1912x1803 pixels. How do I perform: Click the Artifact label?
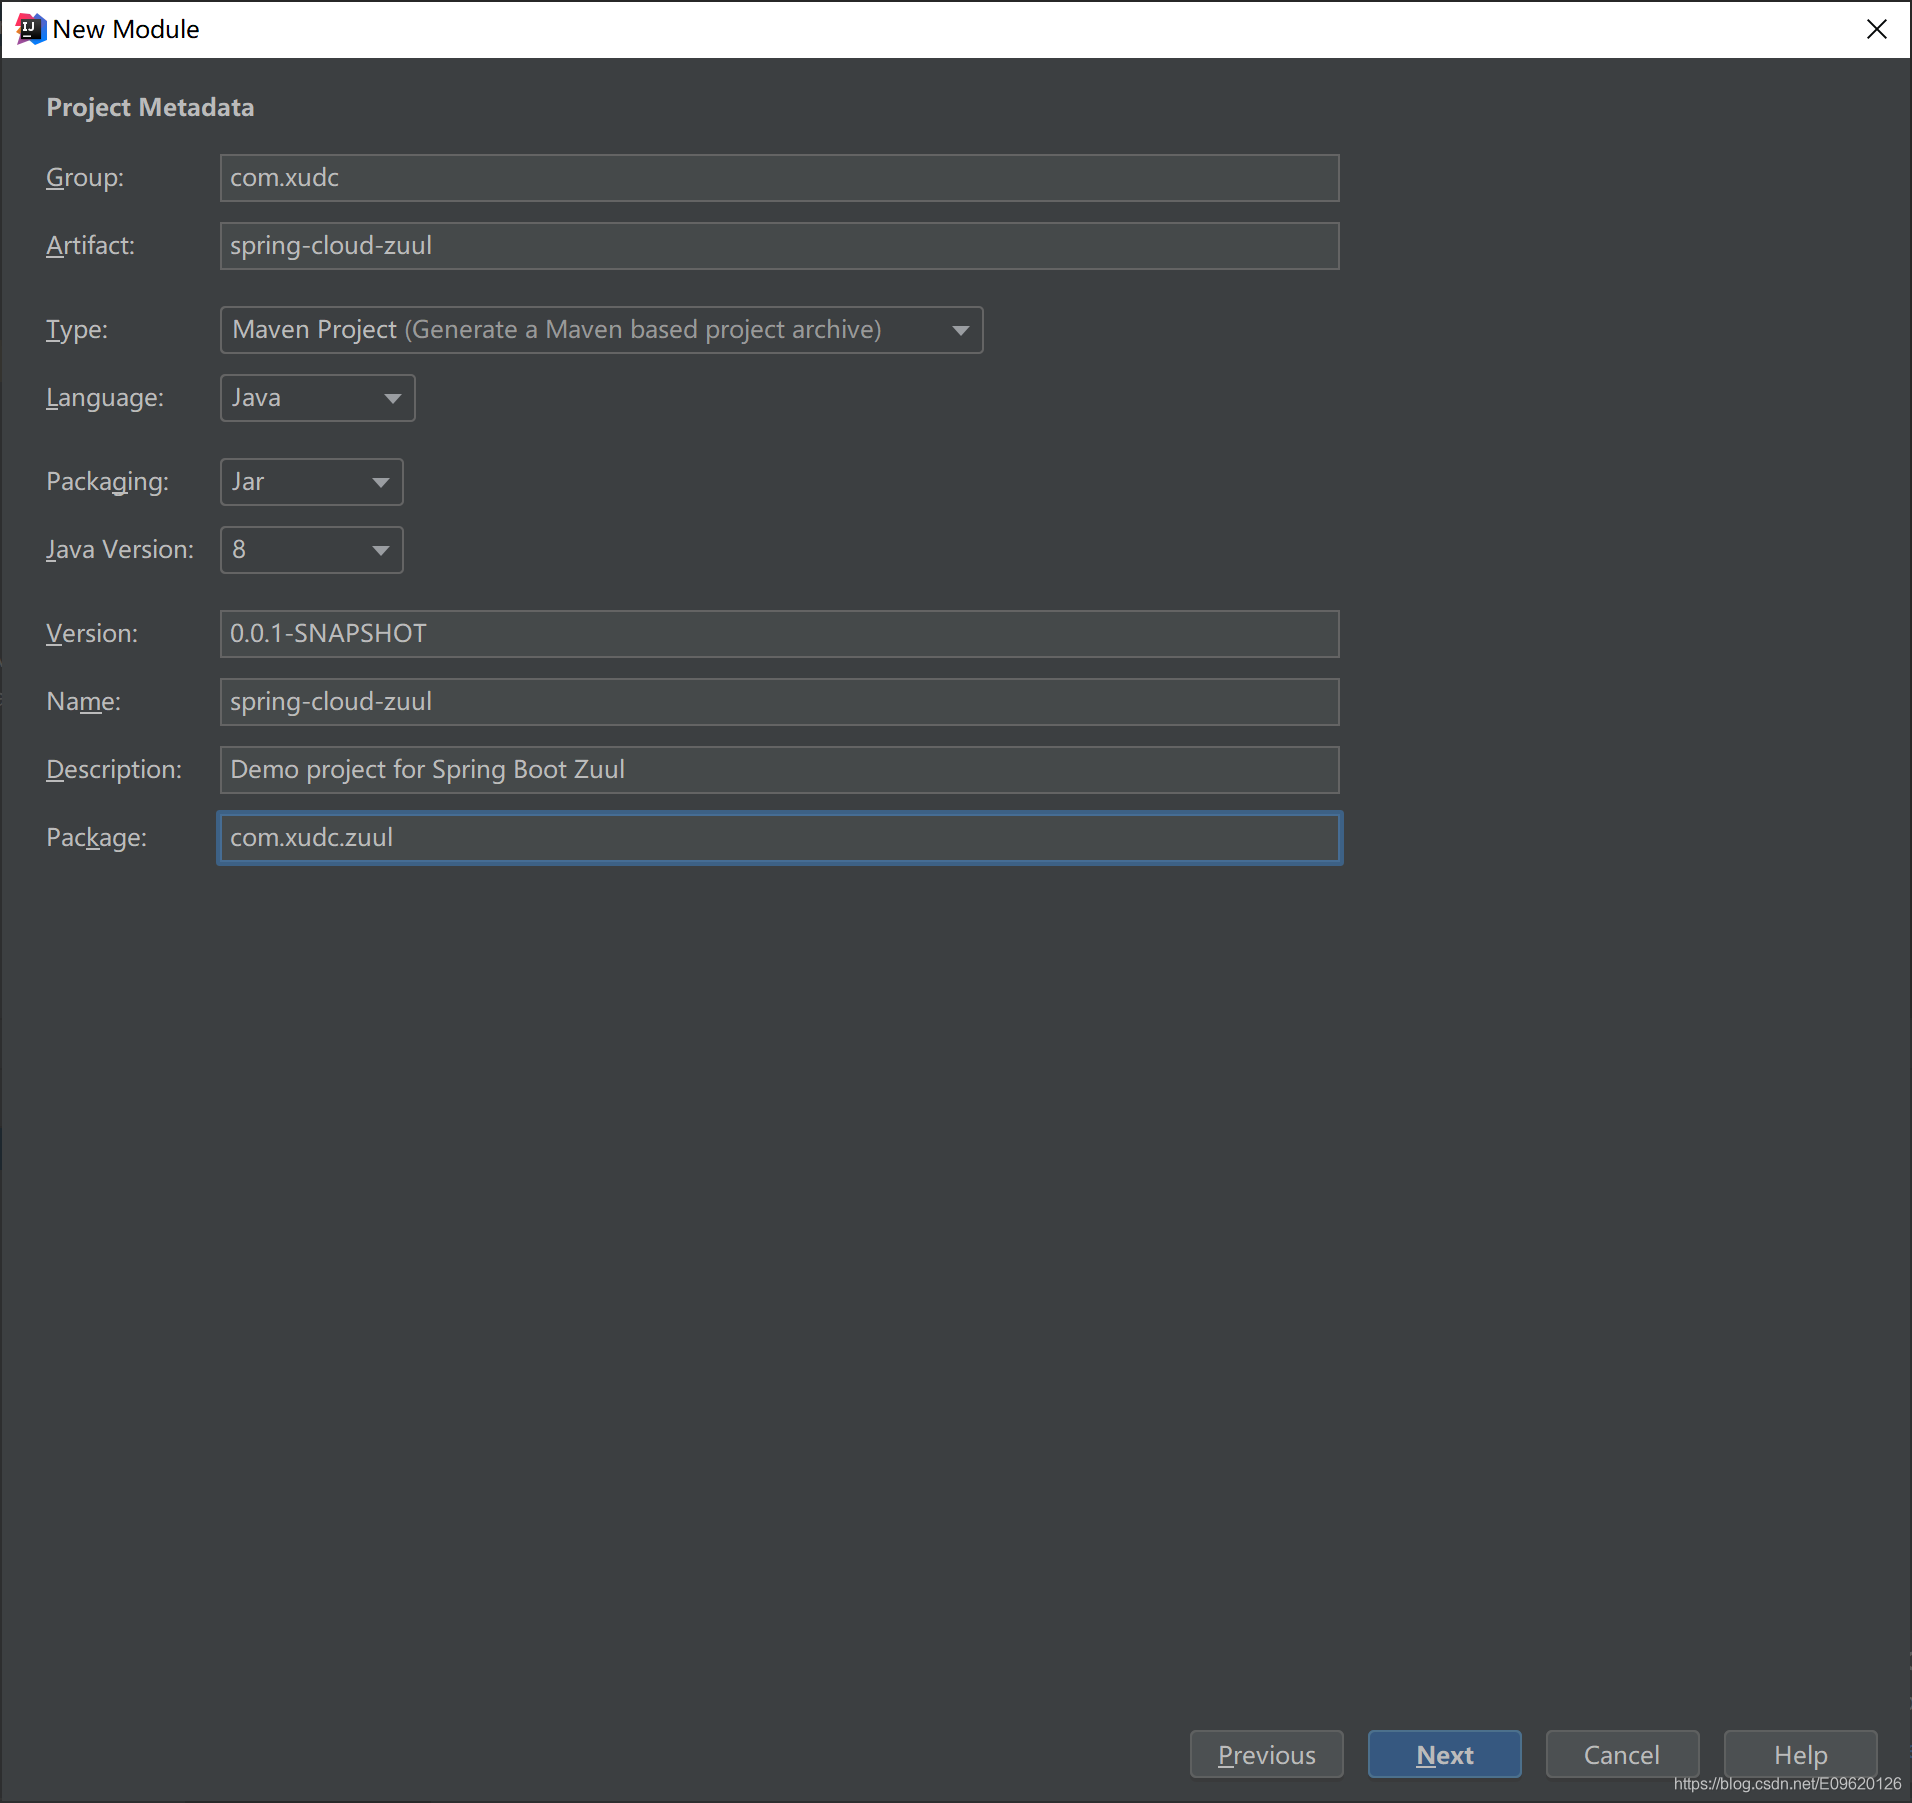coord(90,246)
